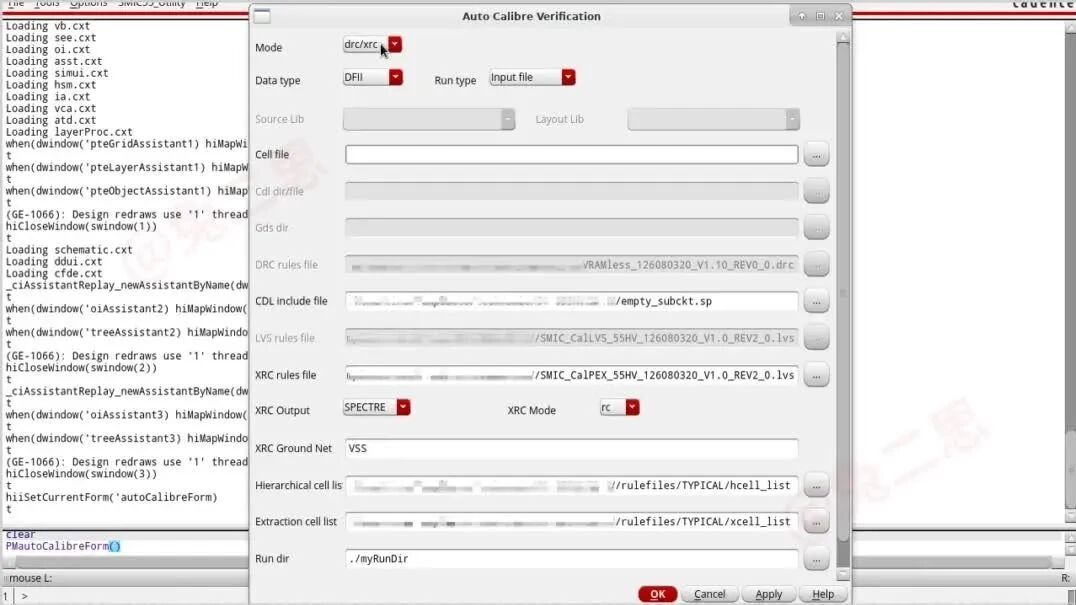Click the 'mouse L:' status text
1076x605 pixels.
(30, 578)
